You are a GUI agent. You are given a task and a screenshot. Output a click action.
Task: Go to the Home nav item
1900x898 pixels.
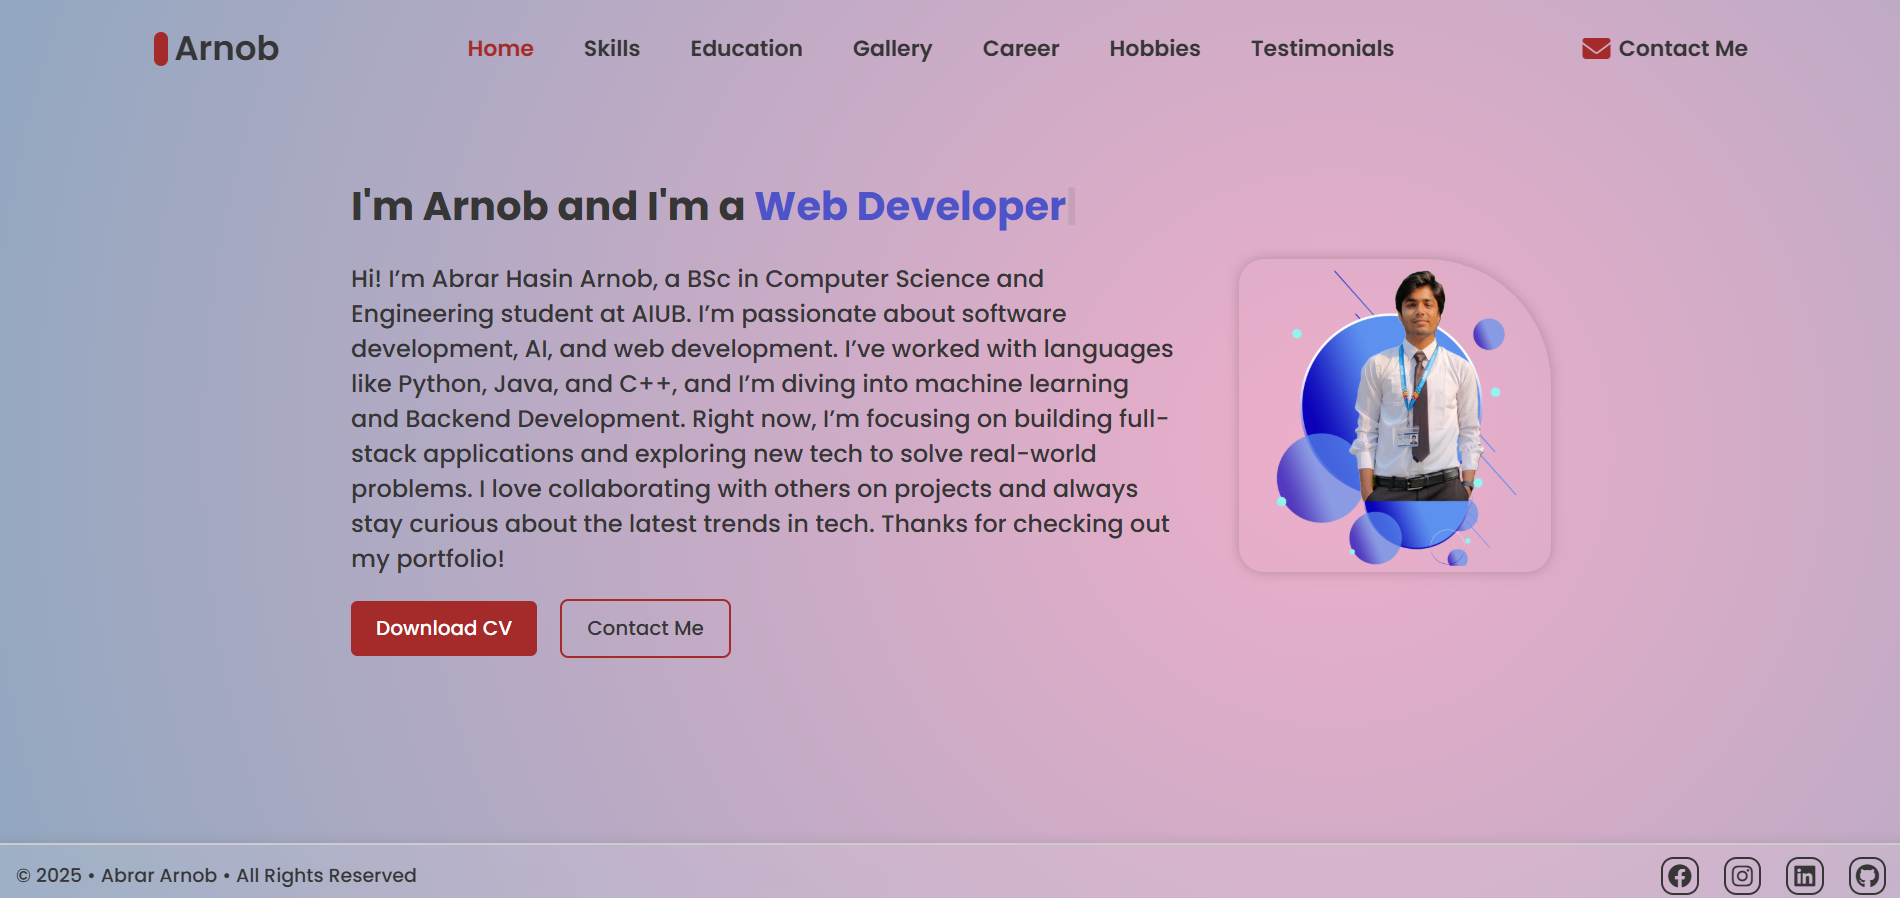[x=500, y=48]
